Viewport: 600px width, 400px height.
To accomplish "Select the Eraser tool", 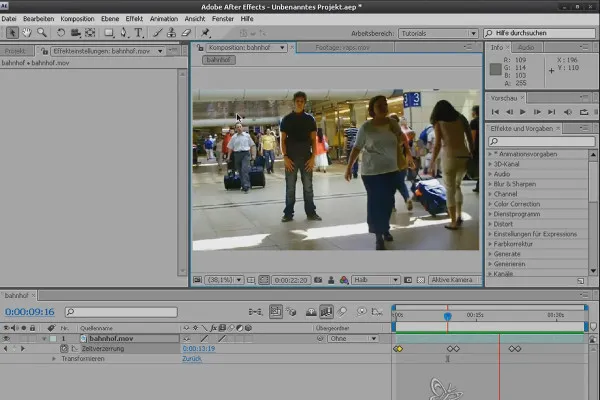I will (x=186, y=33).
